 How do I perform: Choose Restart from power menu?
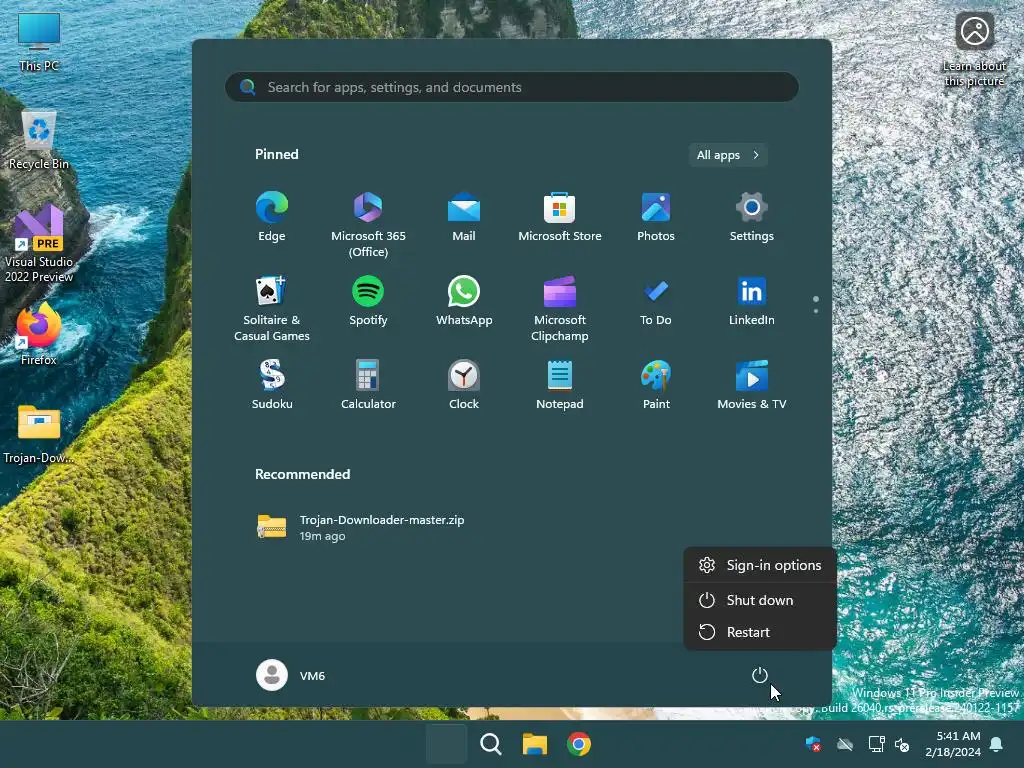(x=760, y=632)
